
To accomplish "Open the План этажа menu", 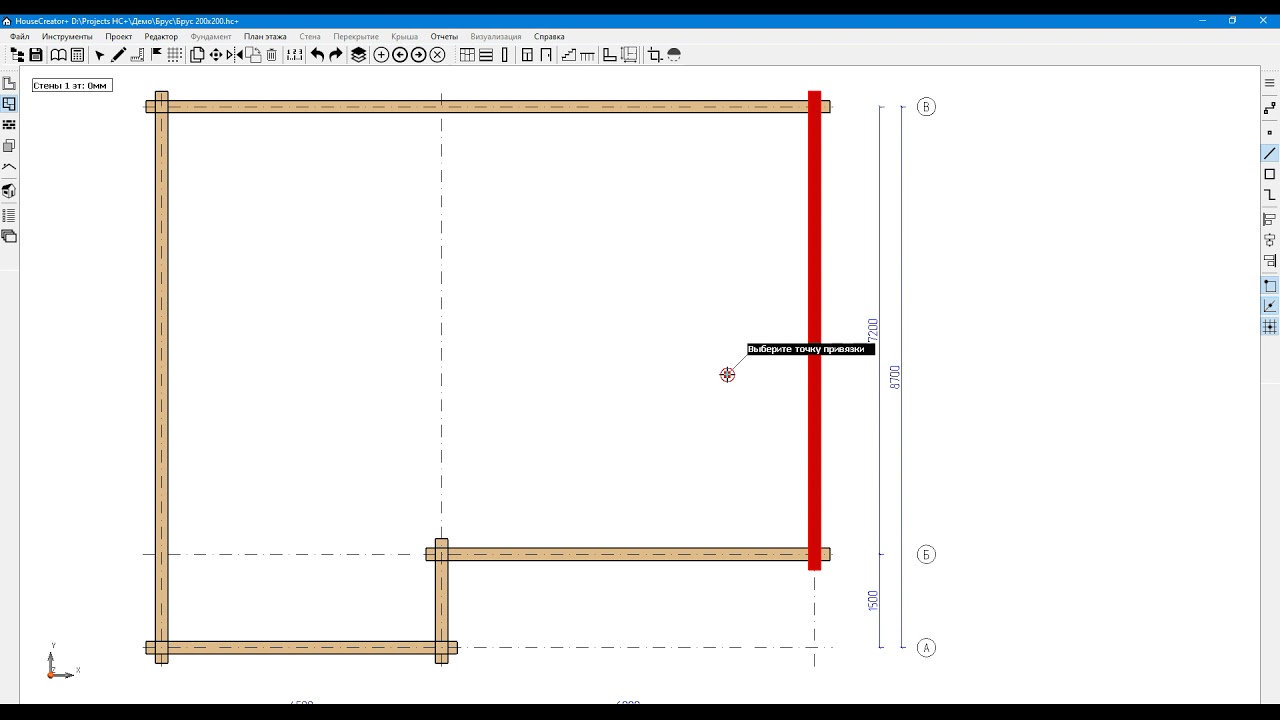I will pos(265,36).
